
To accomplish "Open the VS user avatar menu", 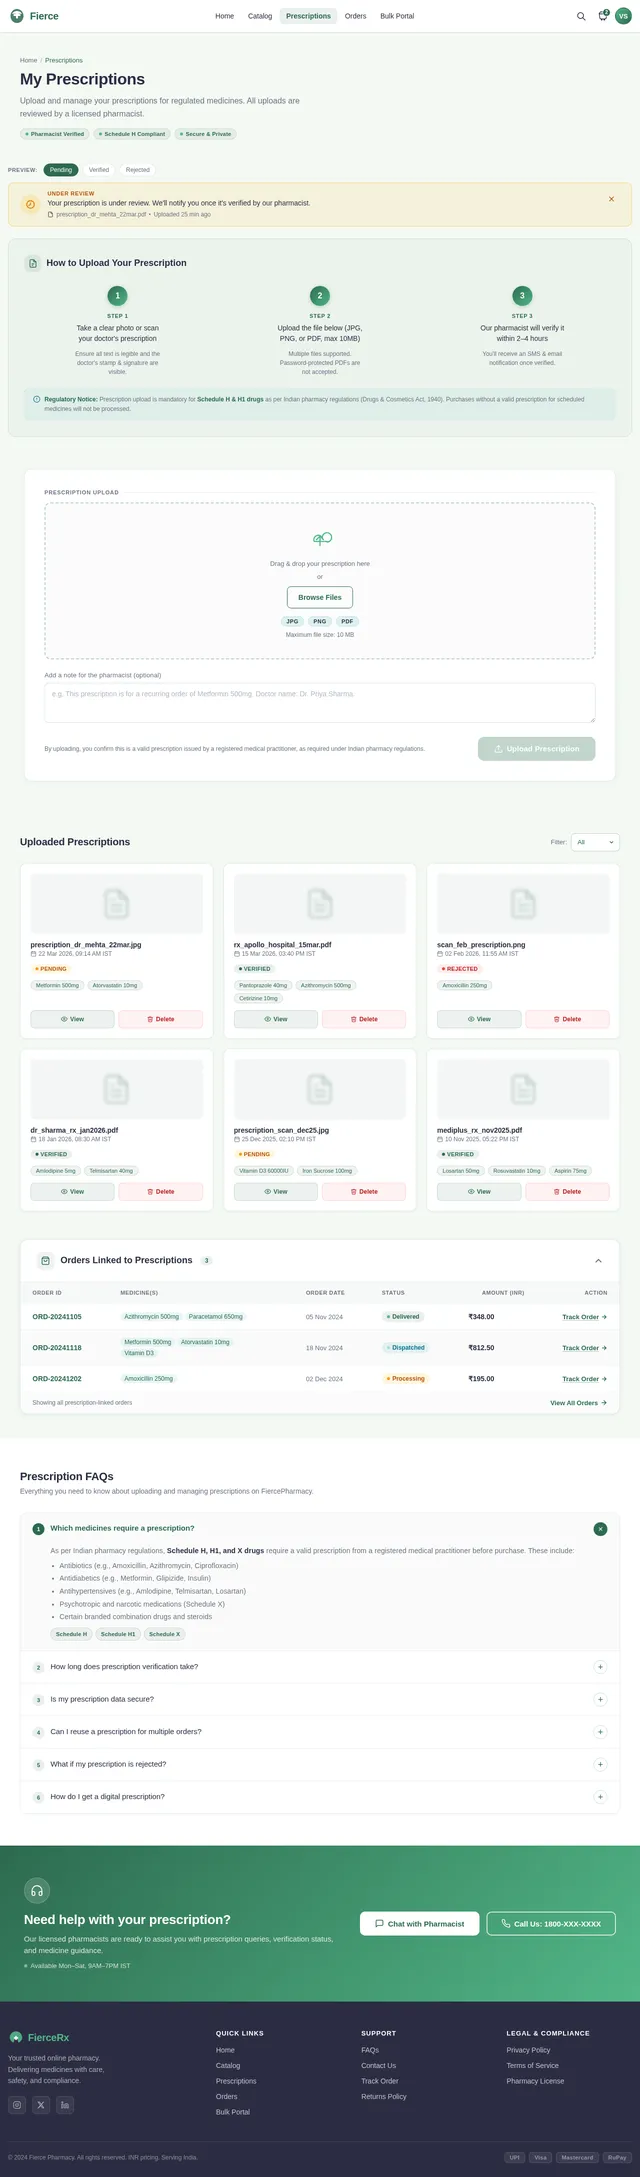I will coord(623,16).
